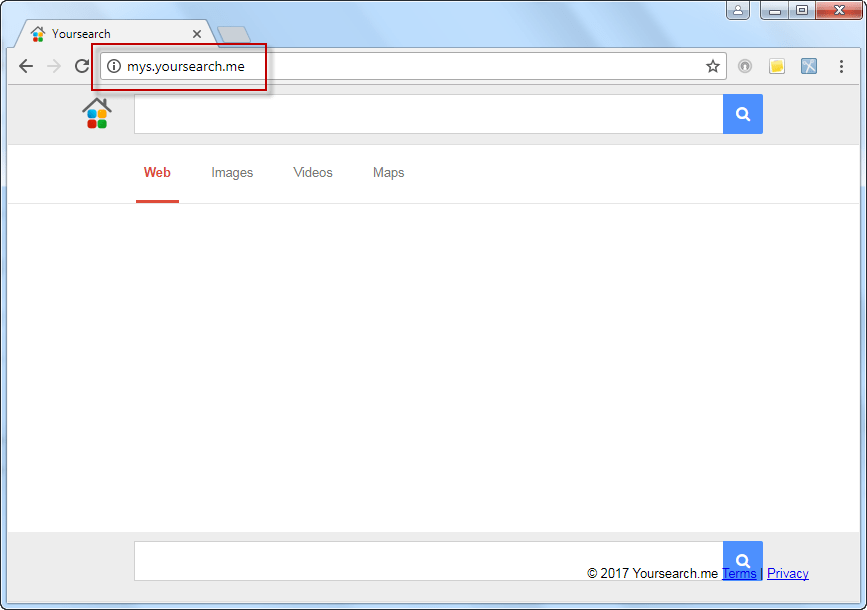Open a new browser tab
867x610 pixels.
pyautogui.click(x=234, y=34)
